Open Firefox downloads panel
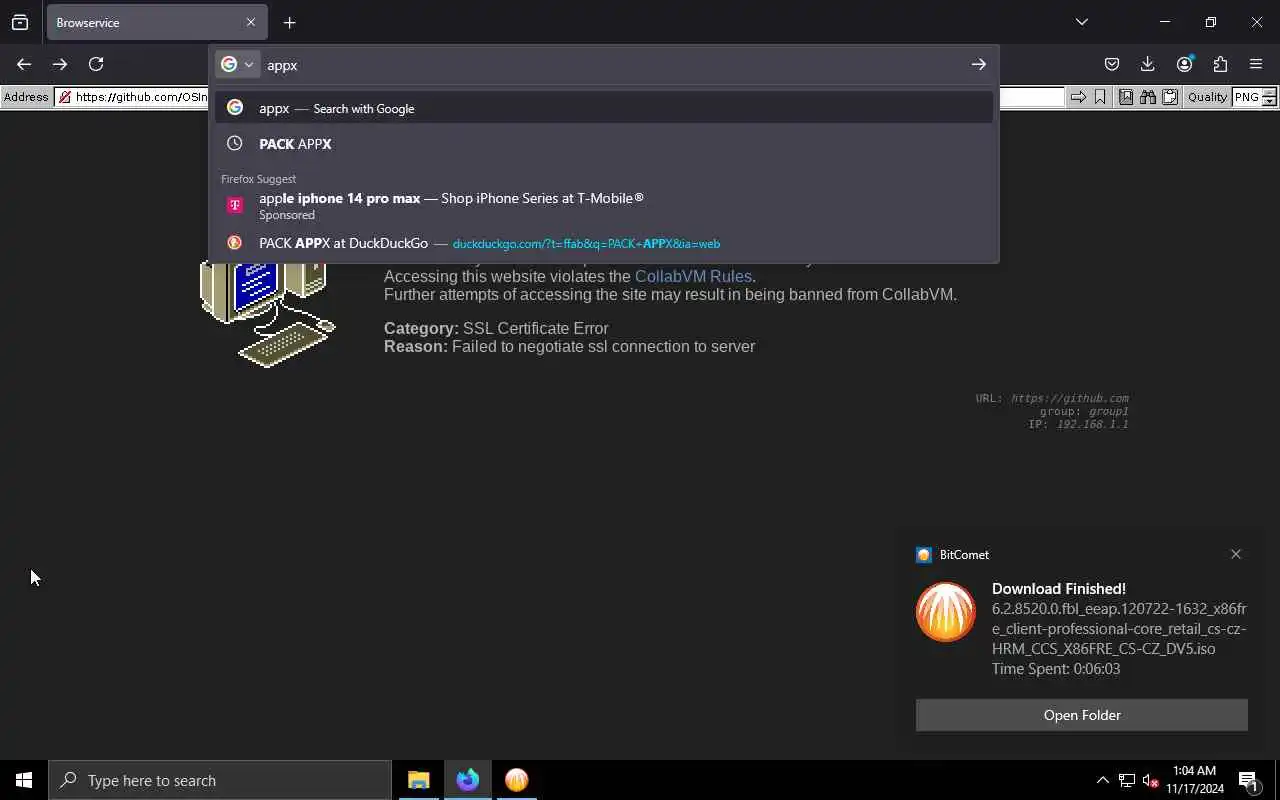Viewport: 1280px width, 800px height. 1148,64
